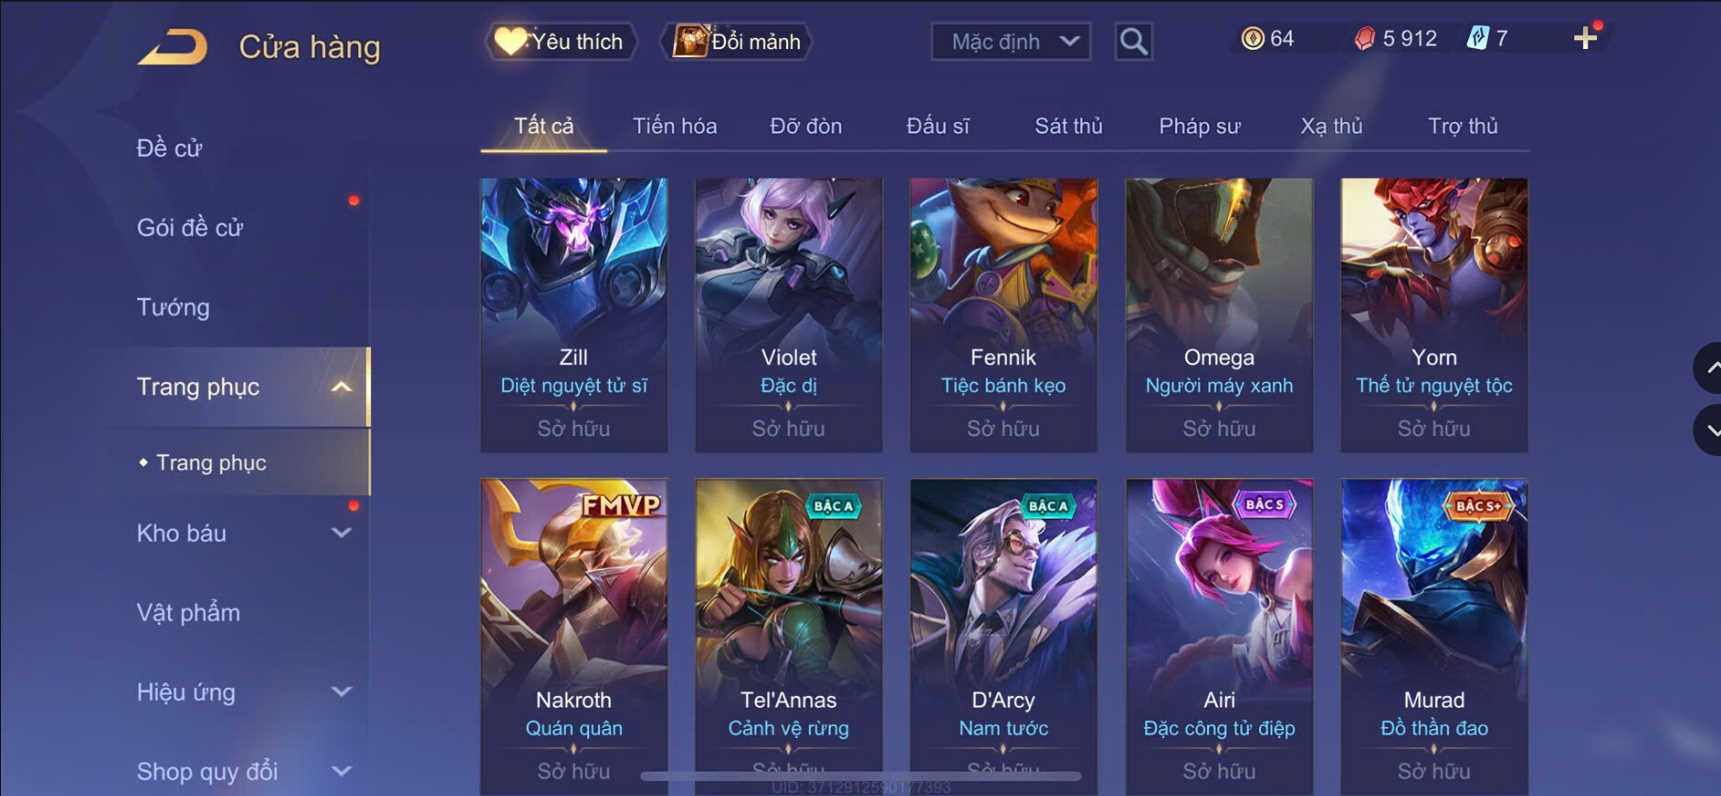Click the page up arrow on right edge
This screenshot has height=796, width=1721.
[1709, 368]
